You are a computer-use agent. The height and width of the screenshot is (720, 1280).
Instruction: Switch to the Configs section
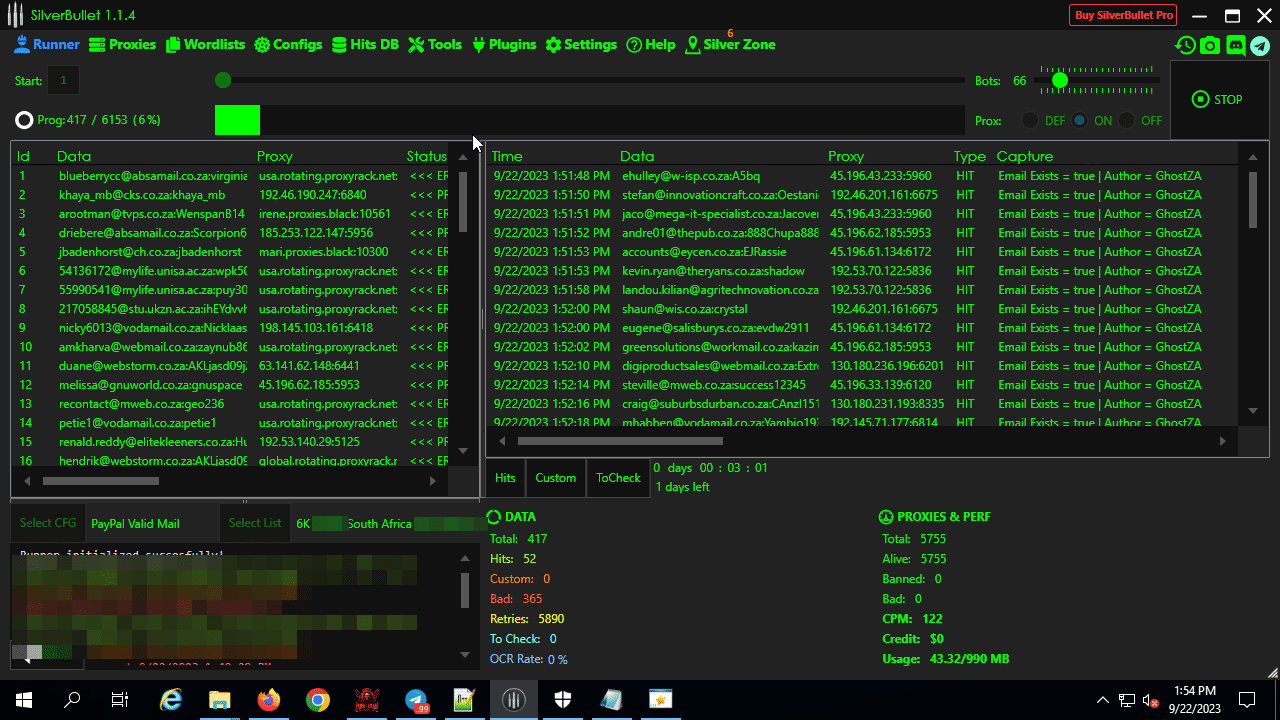point(289,45)
